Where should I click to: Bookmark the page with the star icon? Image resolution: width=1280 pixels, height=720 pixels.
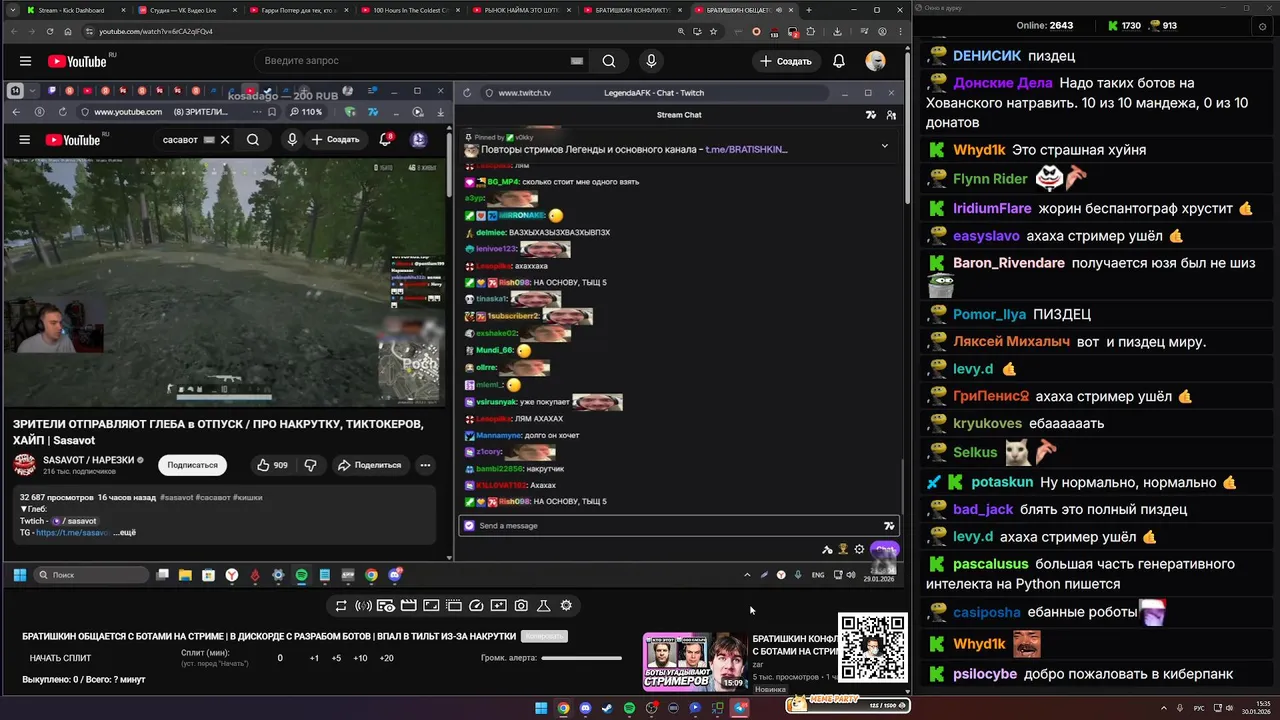(713, 31)
